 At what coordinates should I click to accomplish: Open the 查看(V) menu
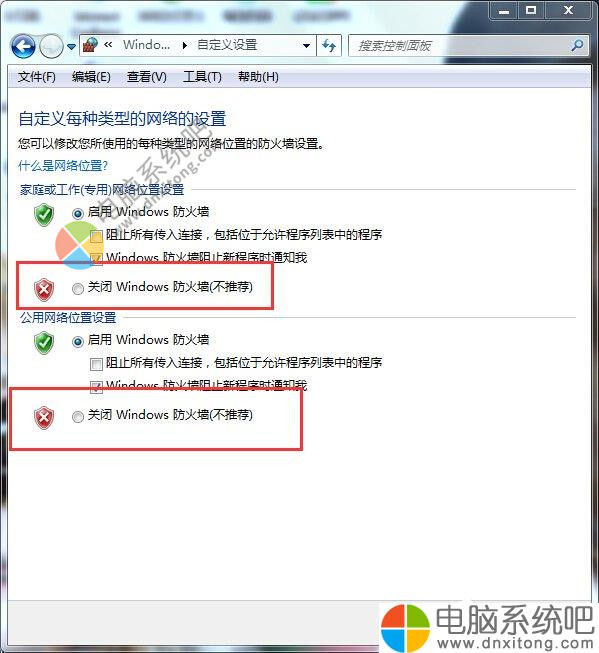coord(147,77)
